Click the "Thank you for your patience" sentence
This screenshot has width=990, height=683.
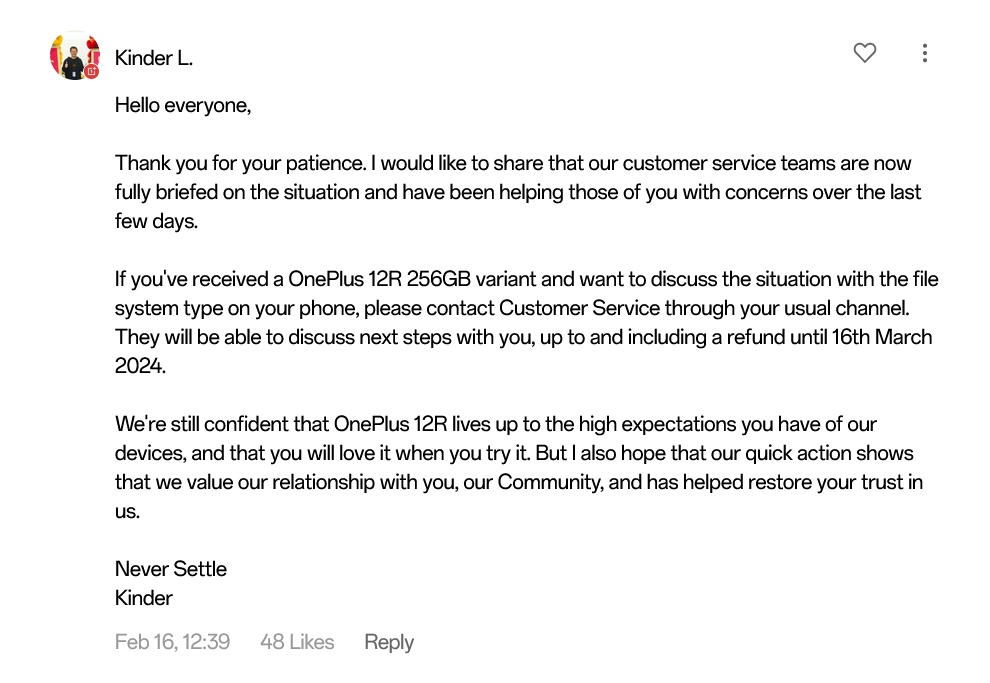[x=241, y=163]
